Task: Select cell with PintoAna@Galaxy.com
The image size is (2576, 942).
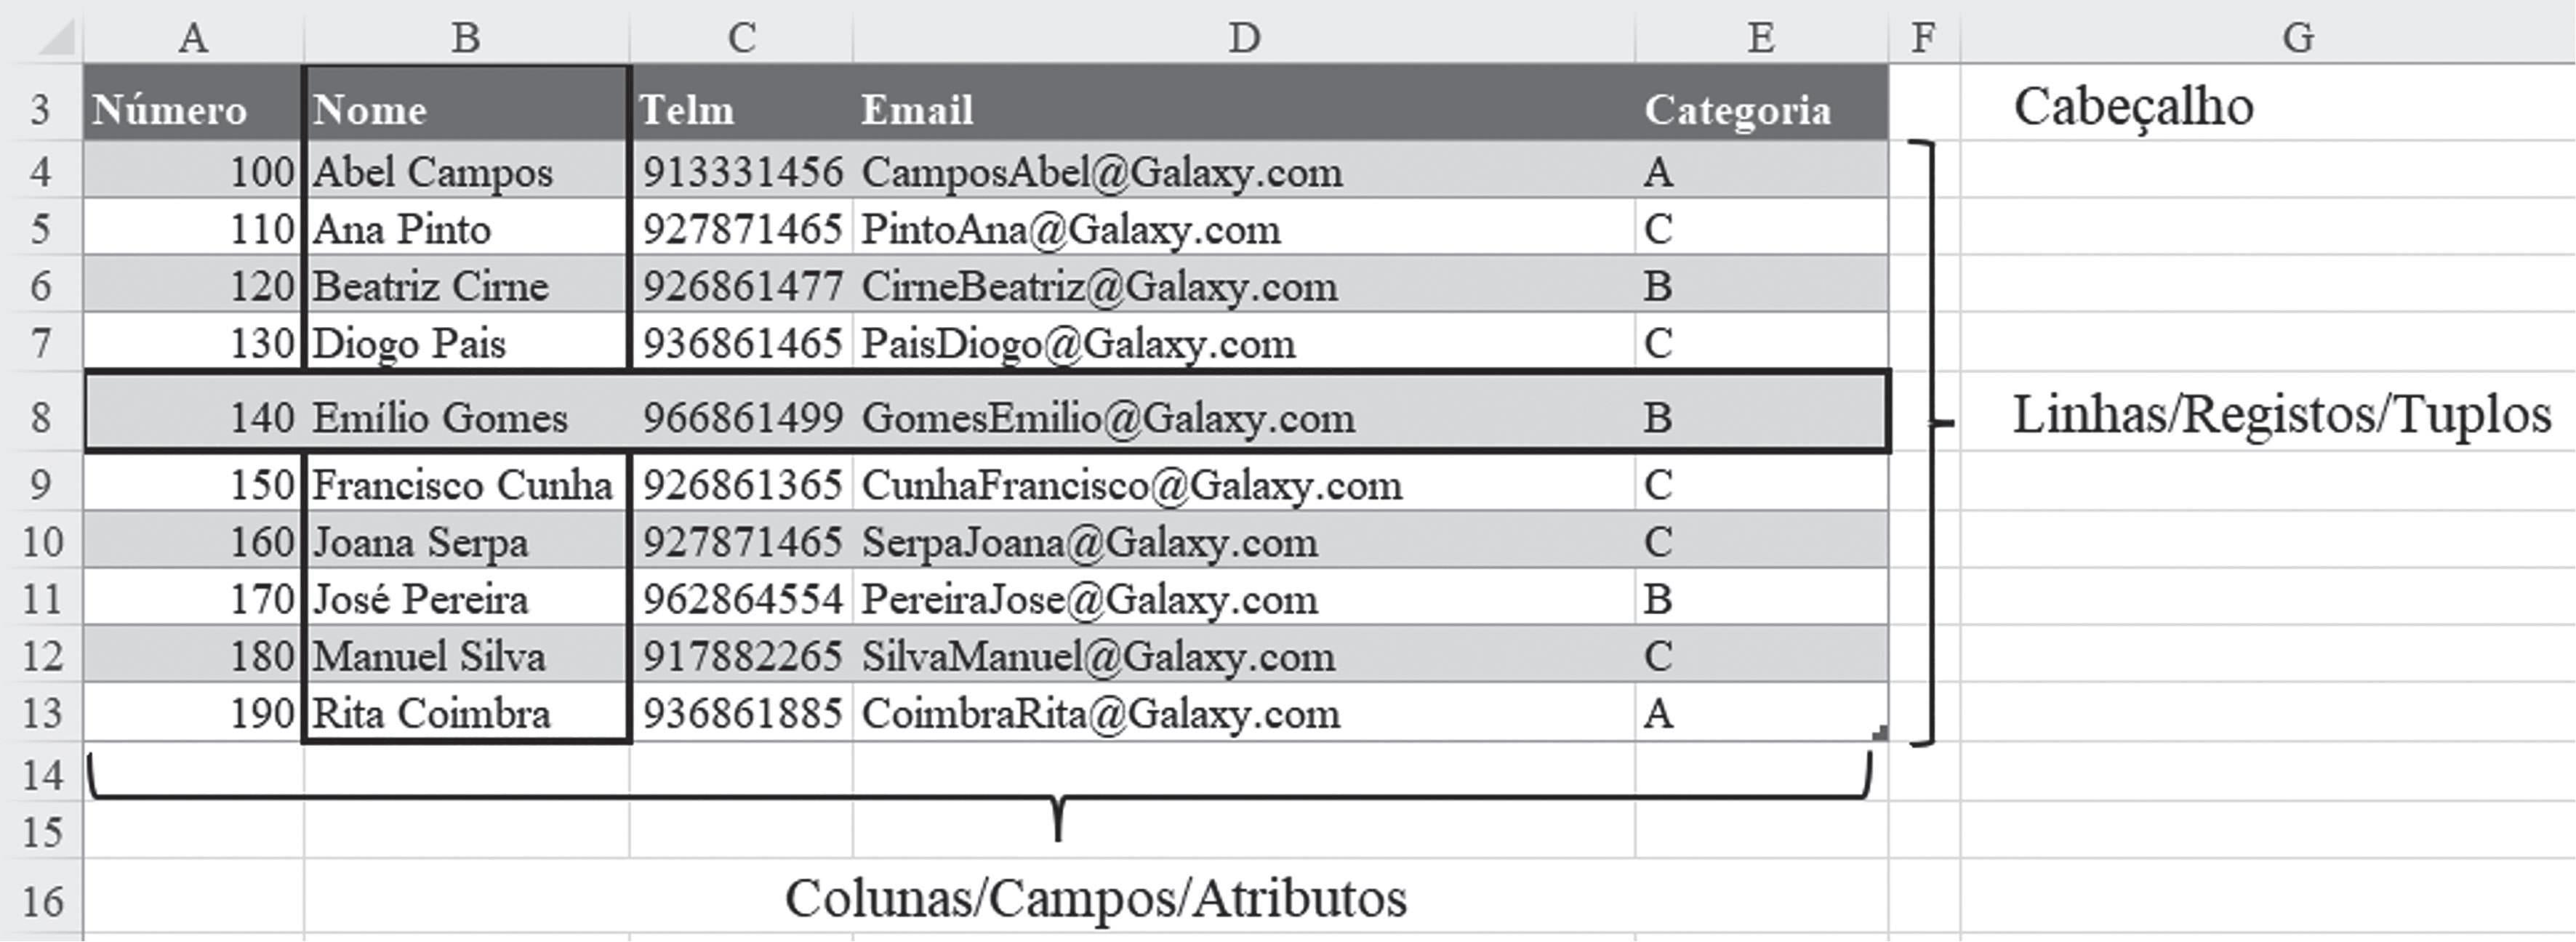Action: tap(1244, 228)
